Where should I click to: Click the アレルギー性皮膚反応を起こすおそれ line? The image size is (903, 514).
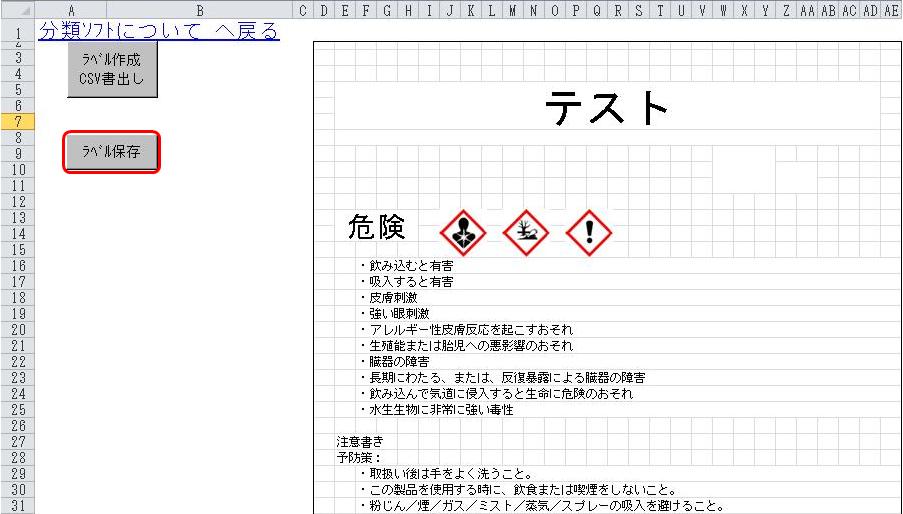[466, 330]
